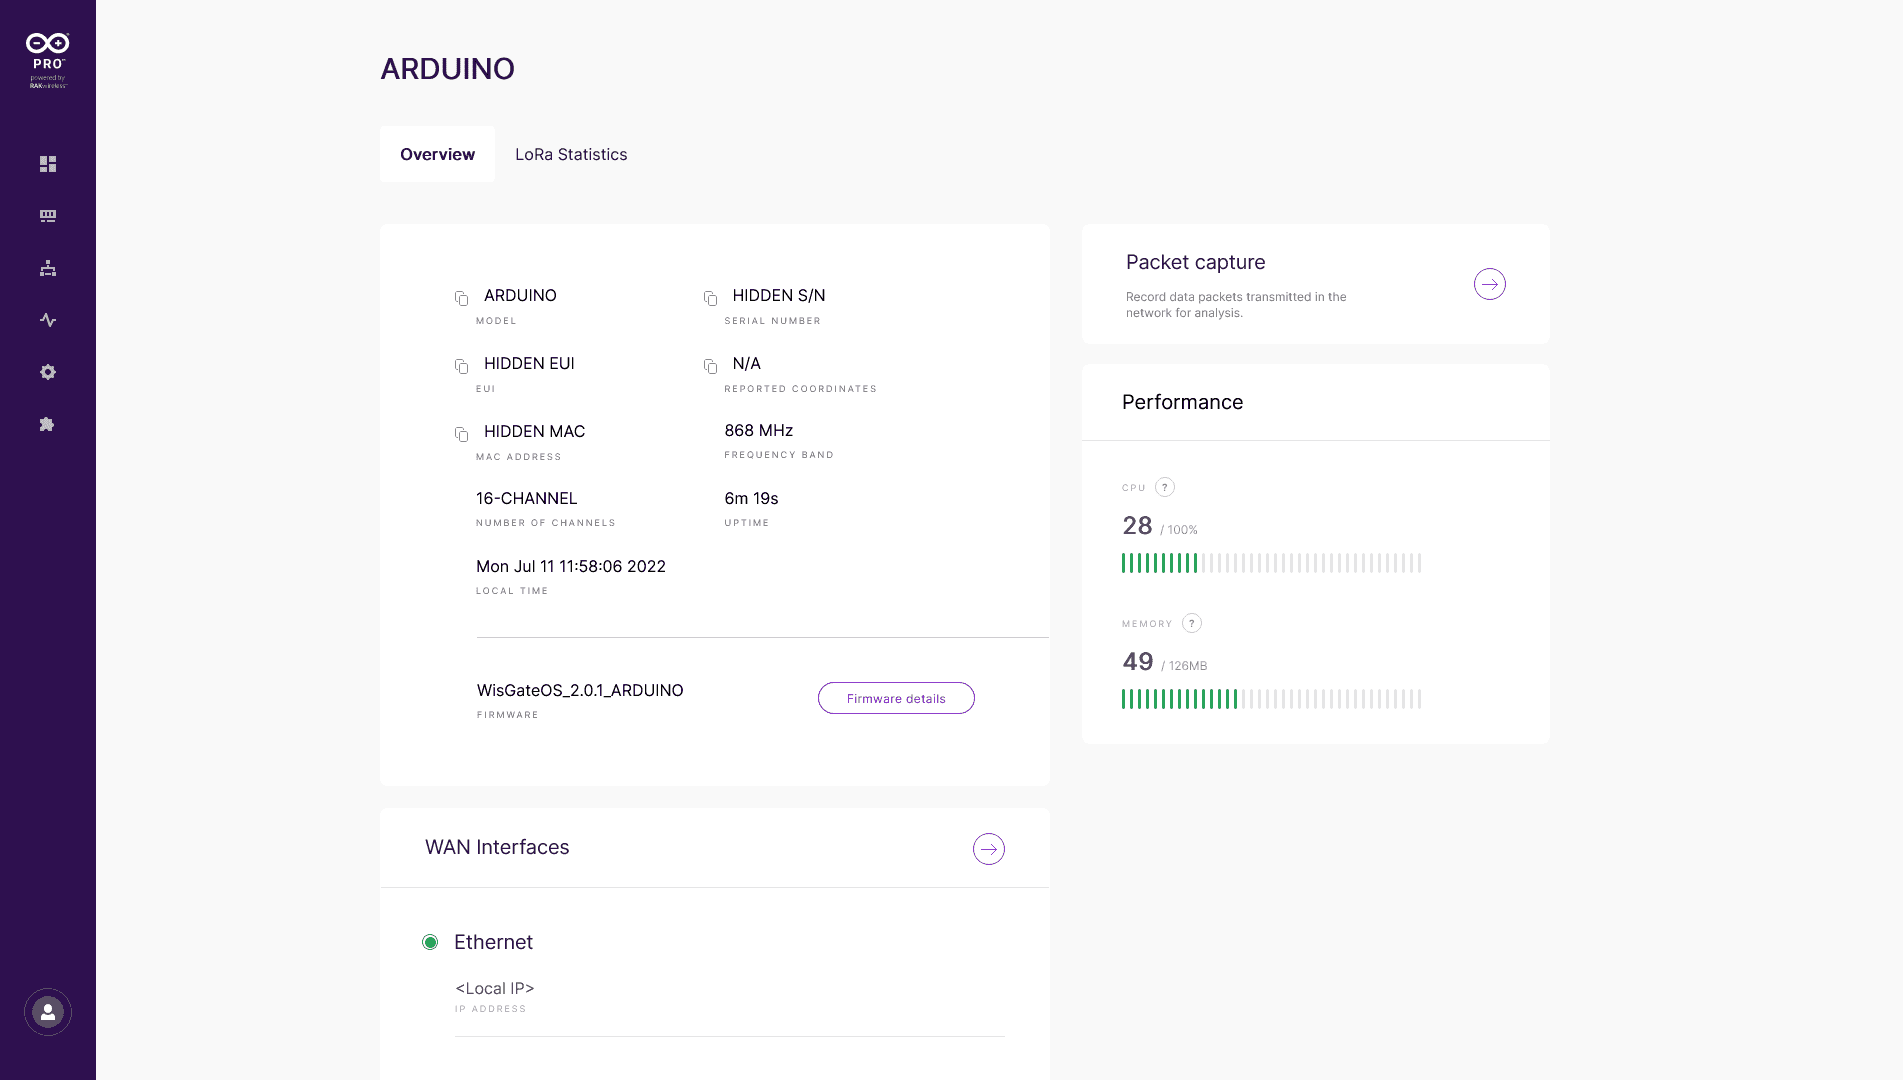1903x1080 pixels.
Task: Click the CPU help question mark
Action: 1164,487
